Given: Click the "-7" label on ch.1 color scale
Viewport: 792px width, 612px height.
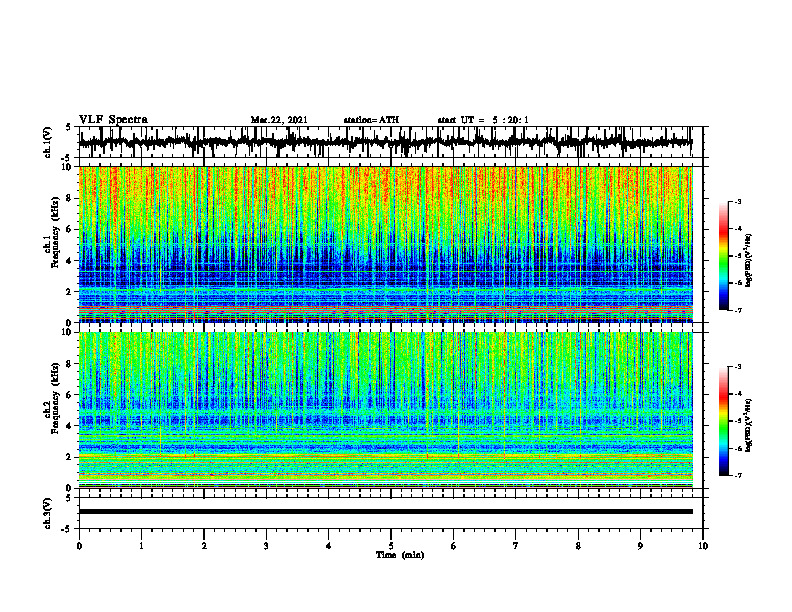Looking at the screenshot, I should pyautogui.click(x=738, y=310).
